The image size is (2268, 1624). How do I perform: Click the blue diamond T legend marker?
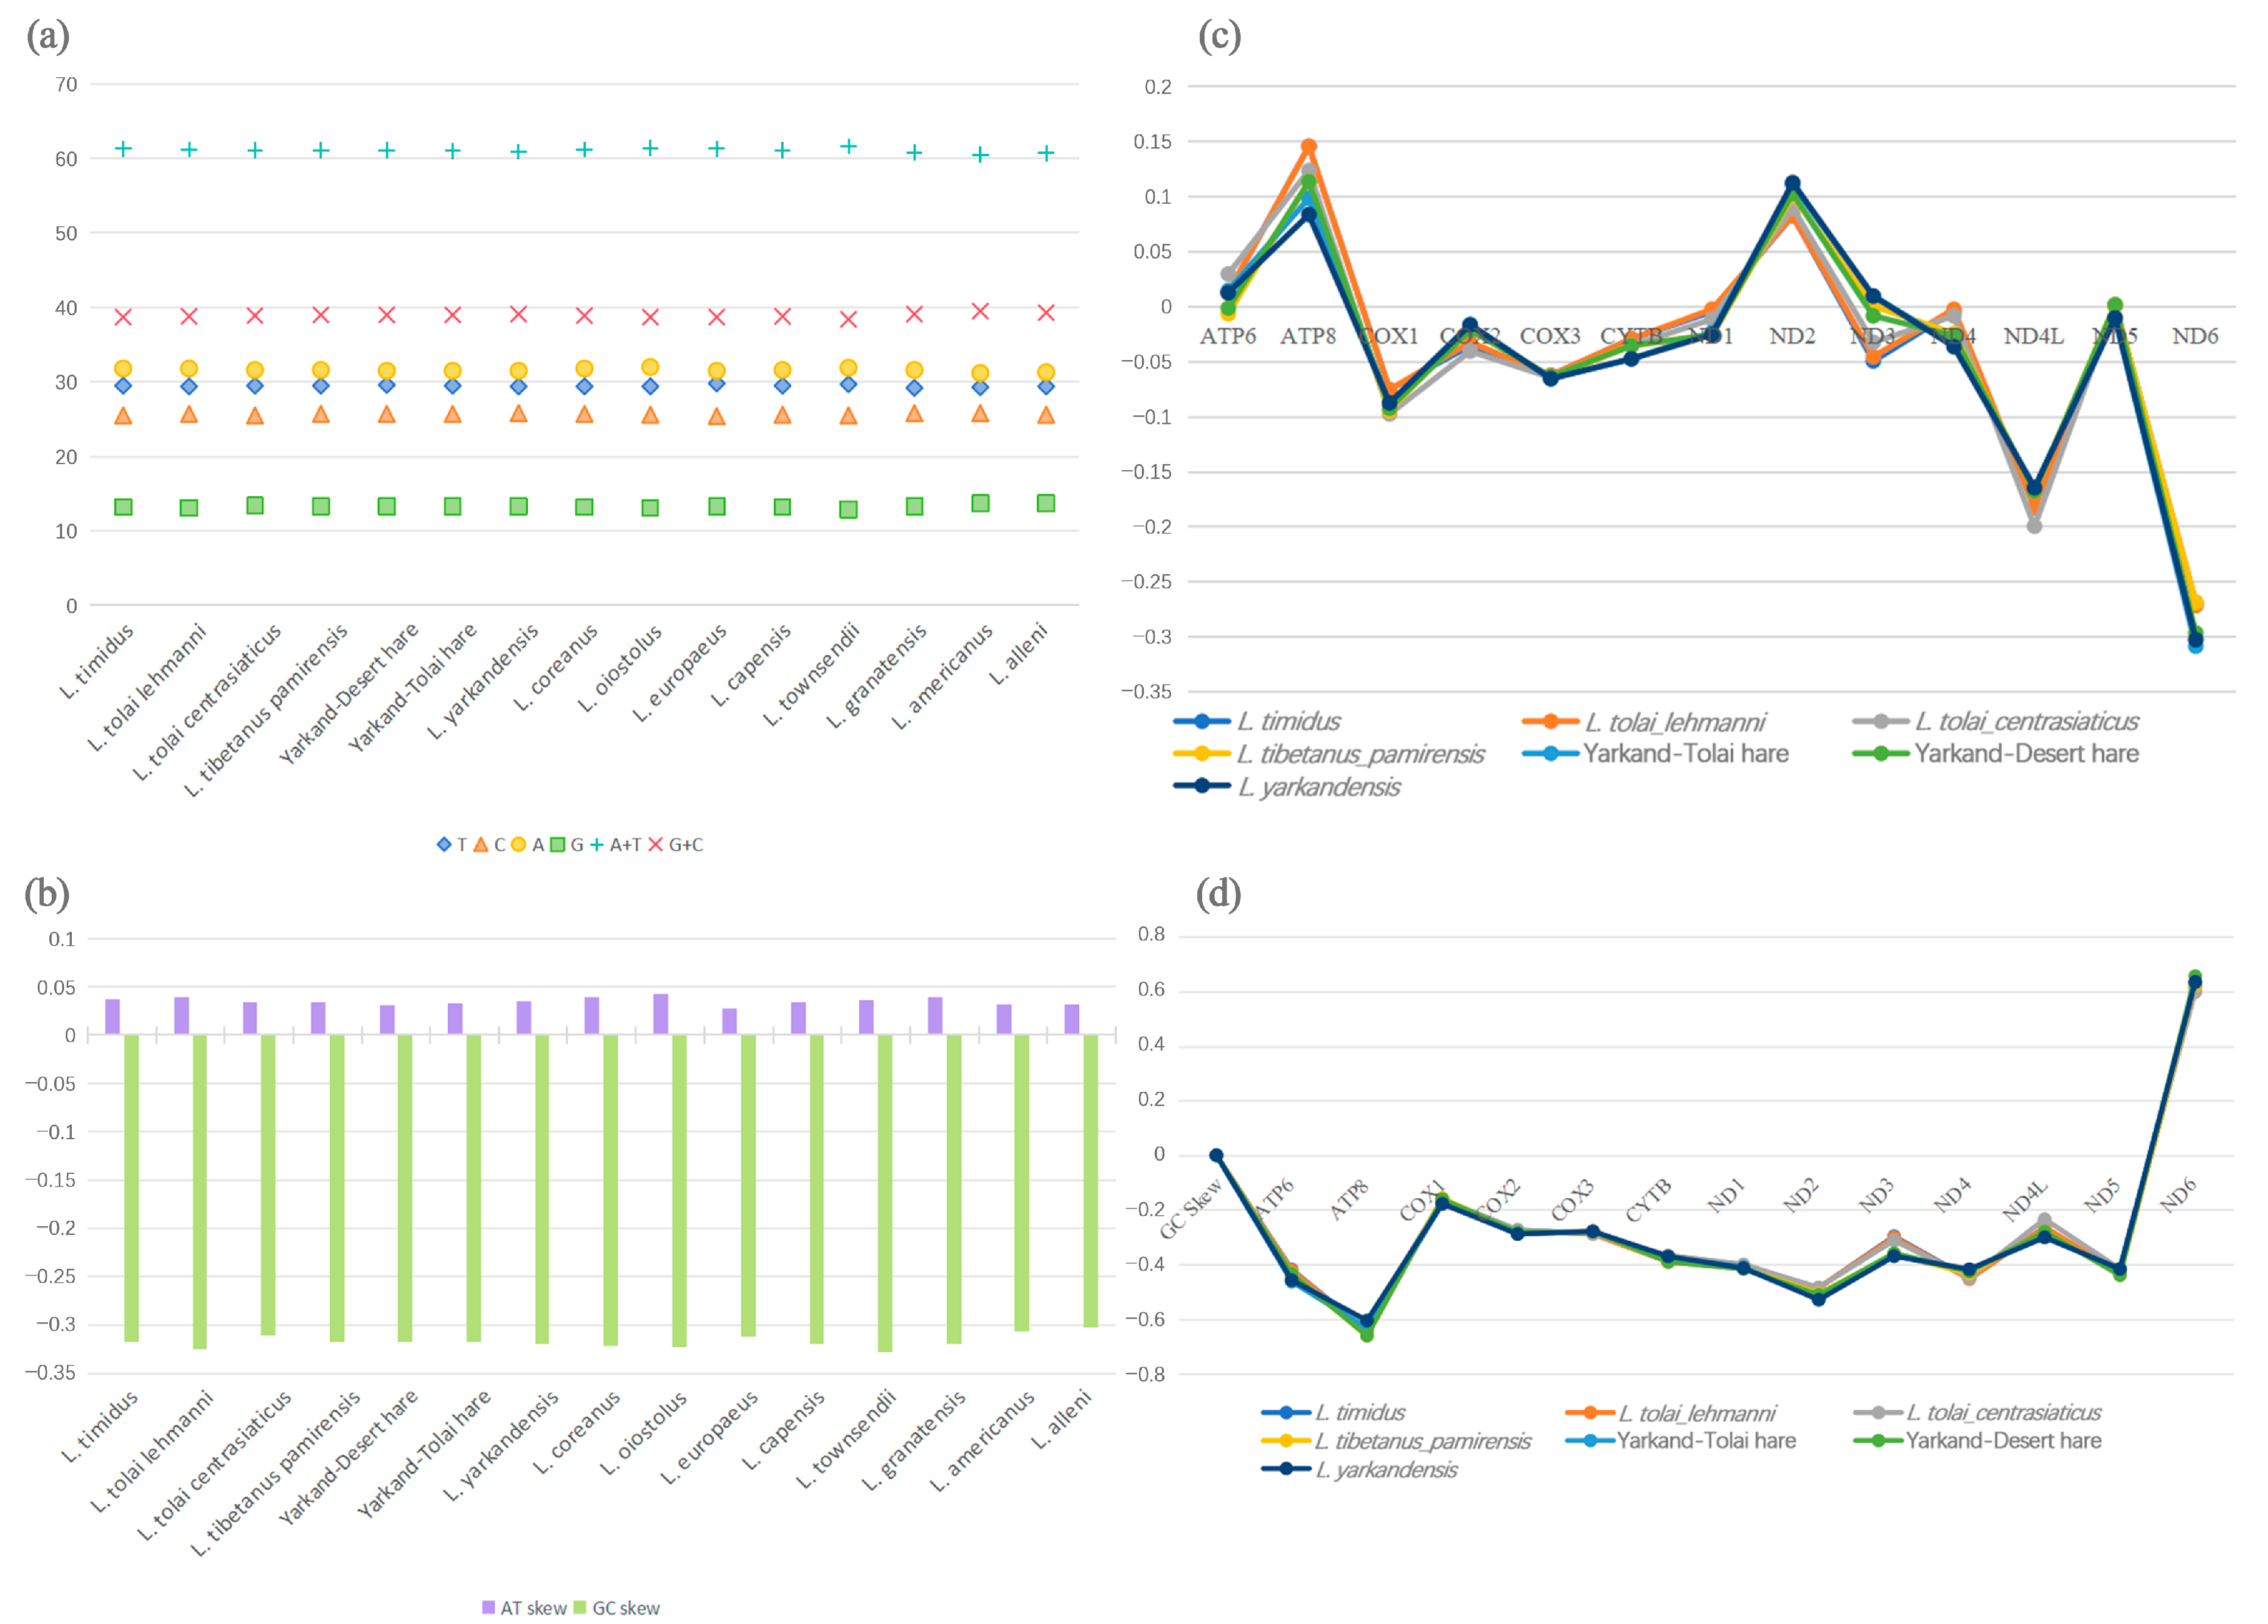(444, 845)
